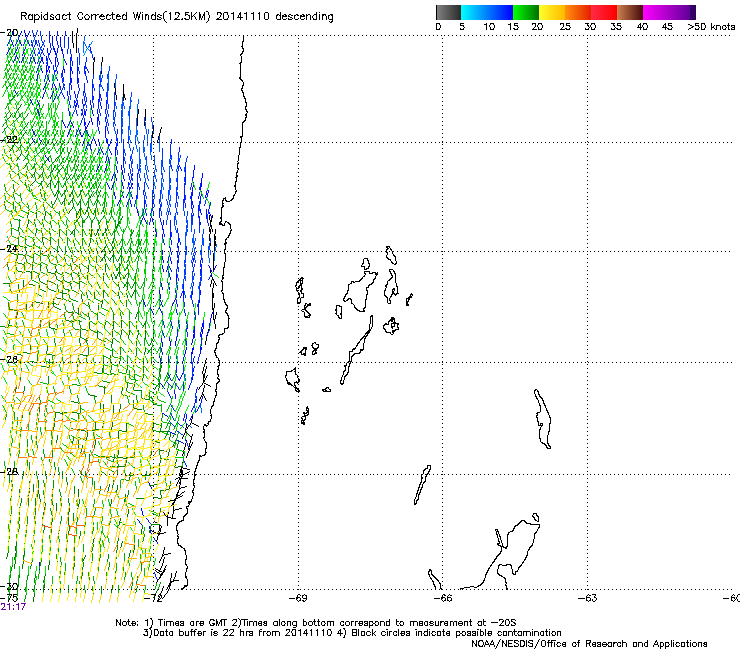Click the "-22" latitude axis label
Viewport: 740px width, 650px height.
tap(10, 140)
